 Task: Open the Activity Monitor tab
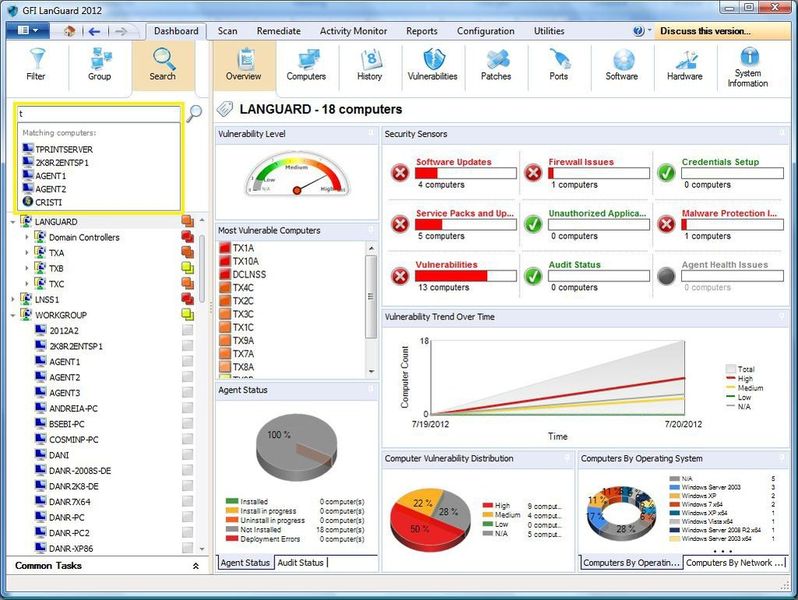click(353, 31)
